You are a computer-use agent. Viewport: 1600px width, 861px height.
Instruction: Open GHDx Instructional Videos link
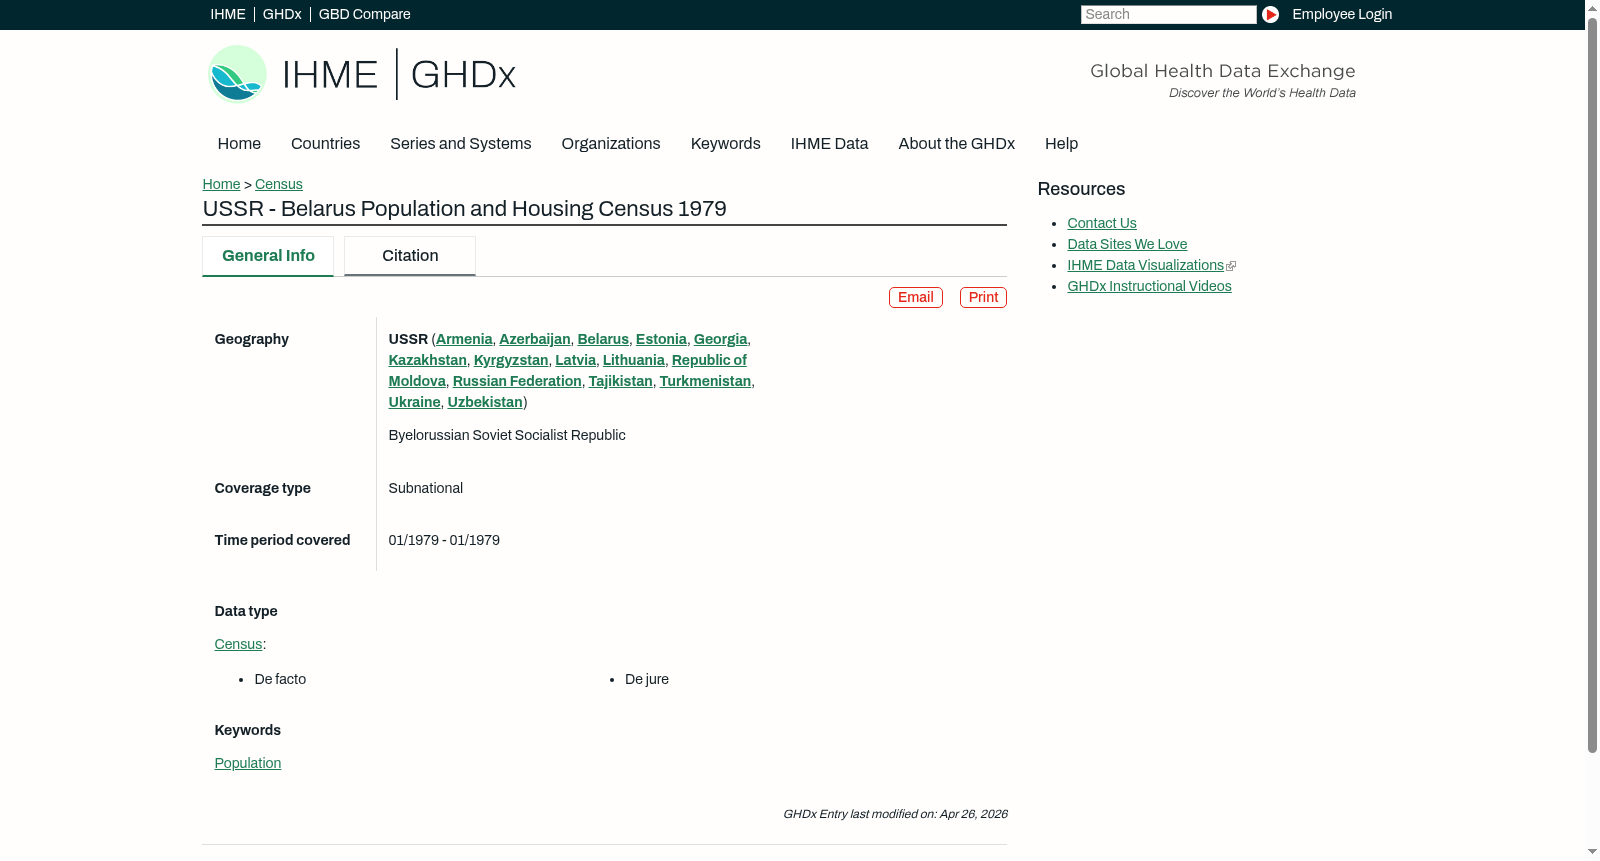1149,286
